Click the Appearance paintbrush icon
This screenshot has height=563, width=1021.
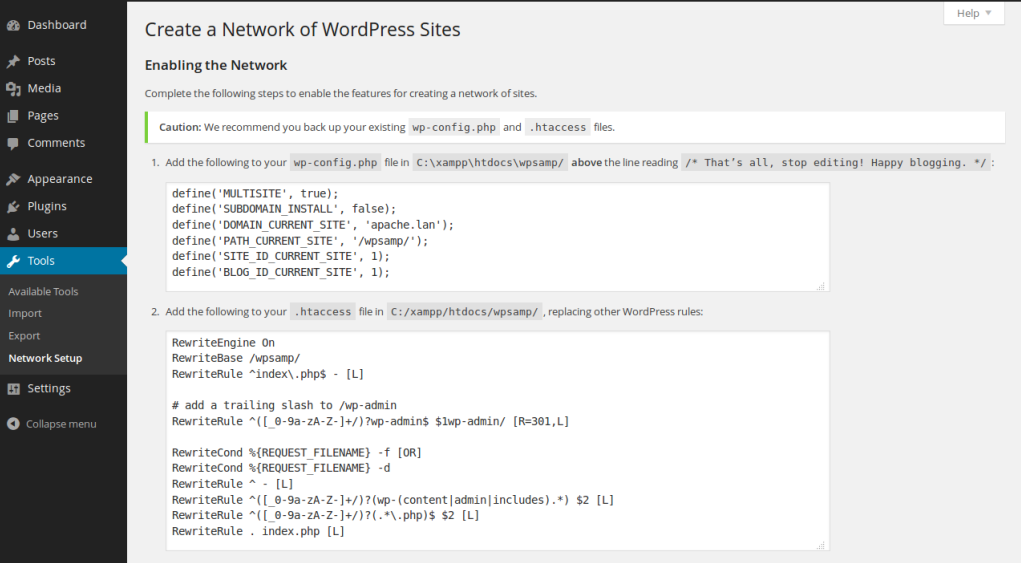point(13,180)
